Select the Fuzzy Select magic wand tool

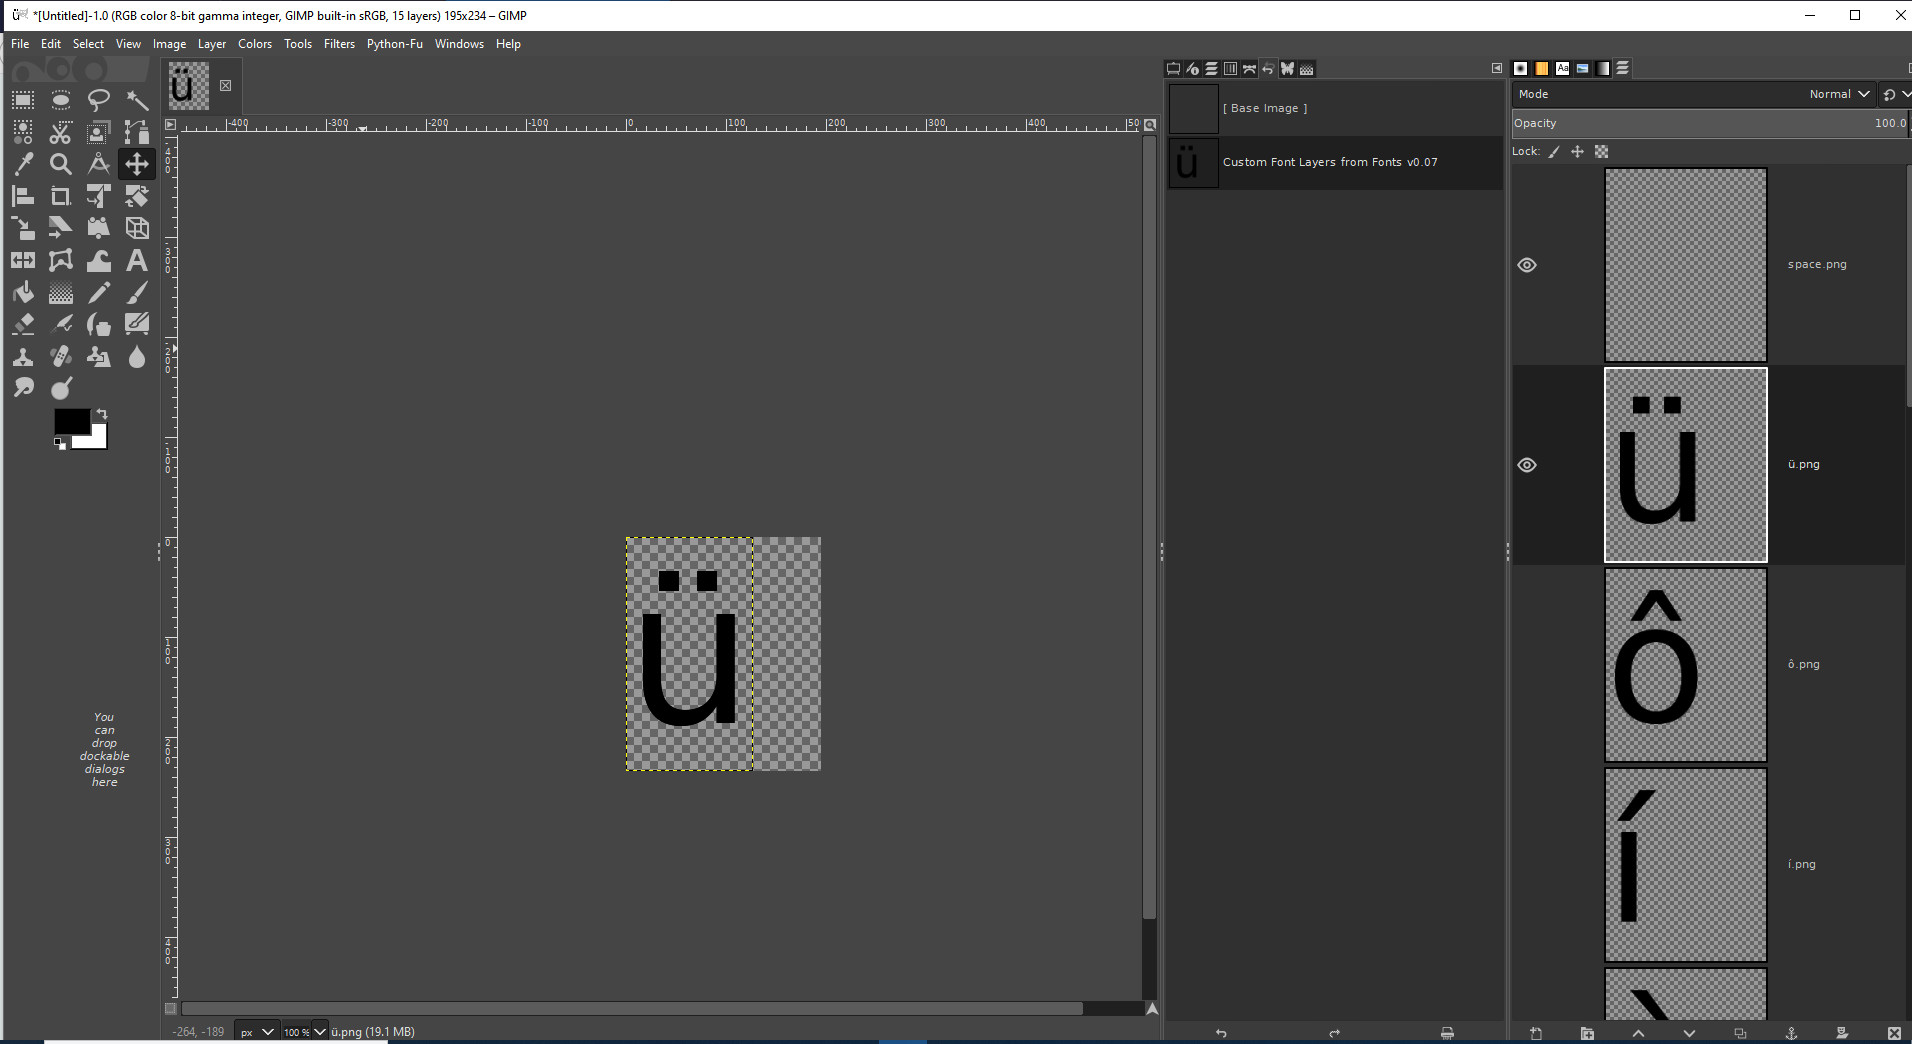coord(137,100)
